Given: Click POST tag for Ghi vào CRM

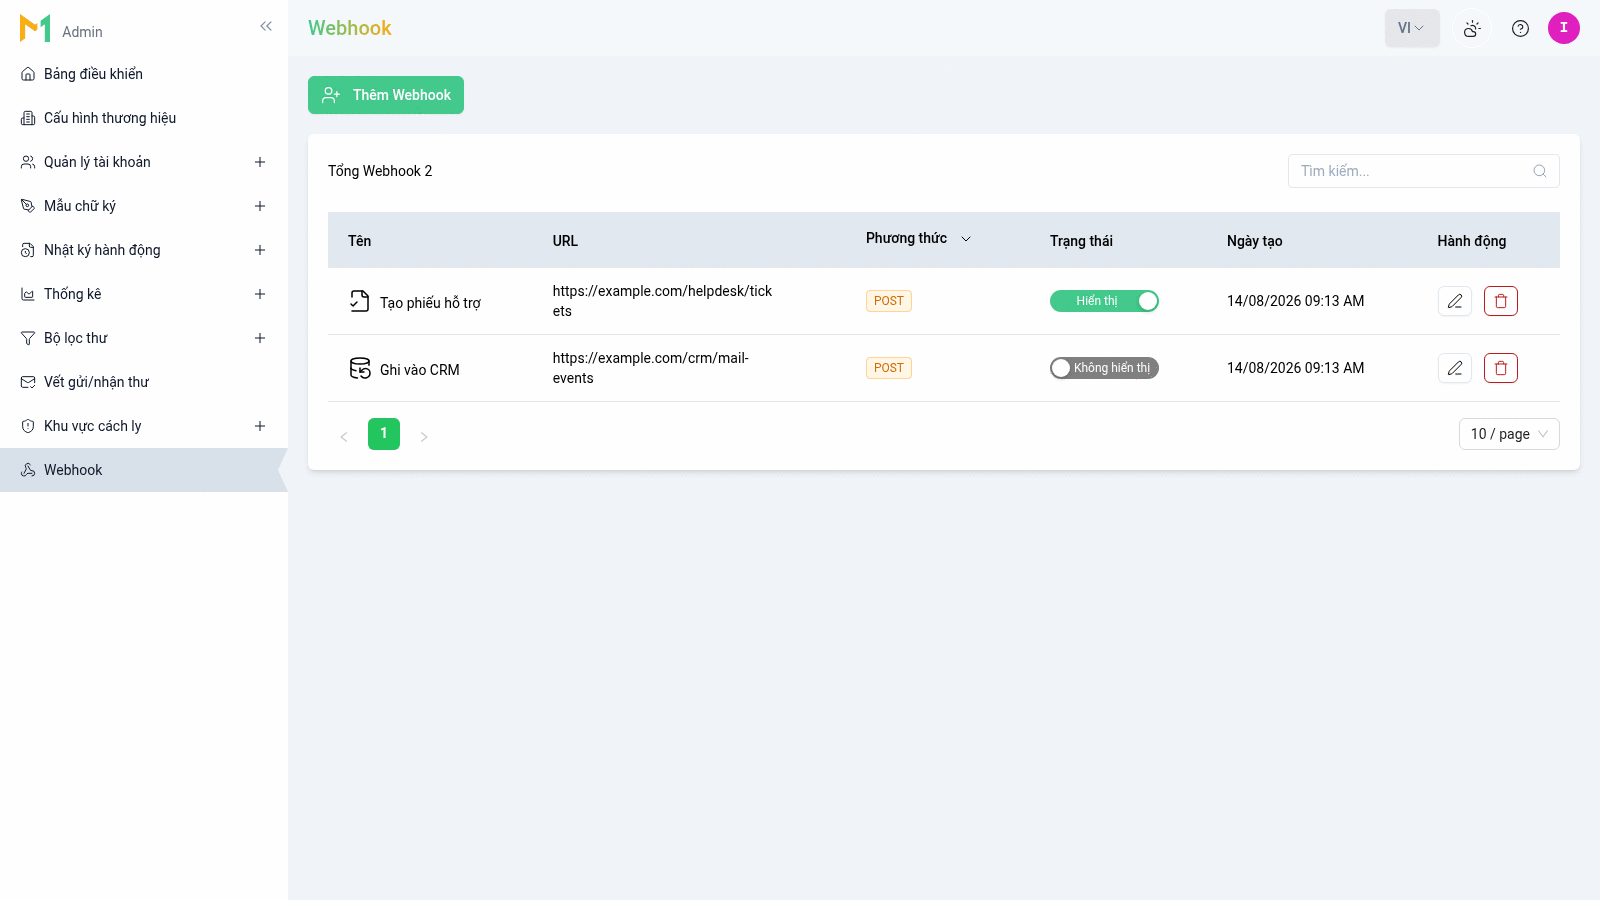Looking at the screenshot, I should 889,368.
